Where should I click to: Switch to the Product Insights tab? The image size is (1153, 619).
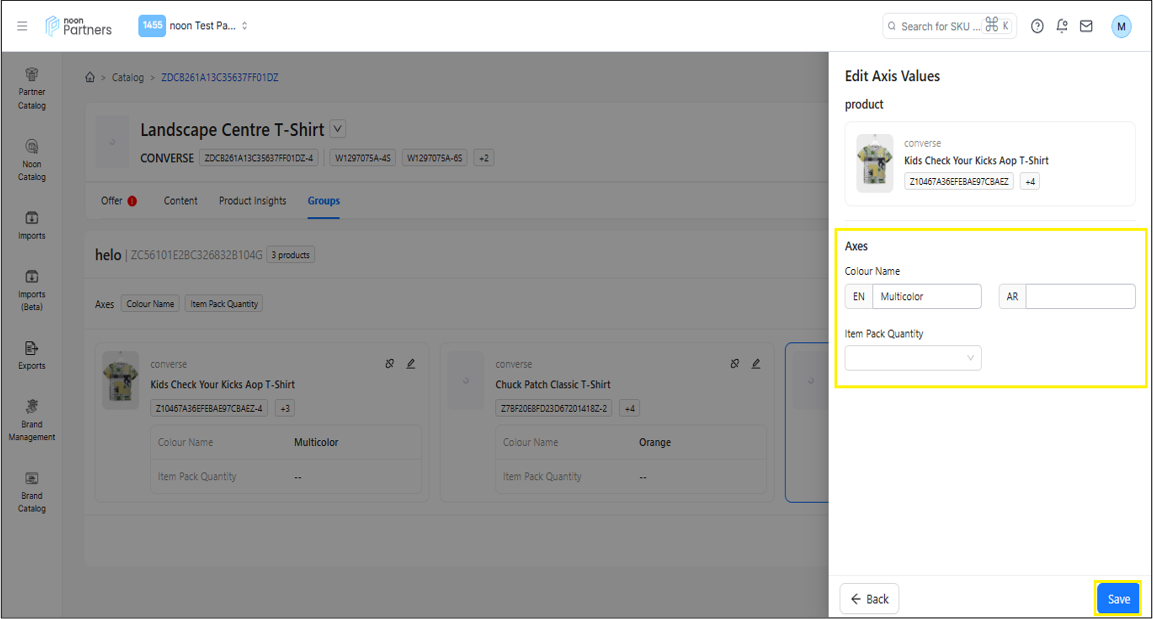tap(252, 201)
